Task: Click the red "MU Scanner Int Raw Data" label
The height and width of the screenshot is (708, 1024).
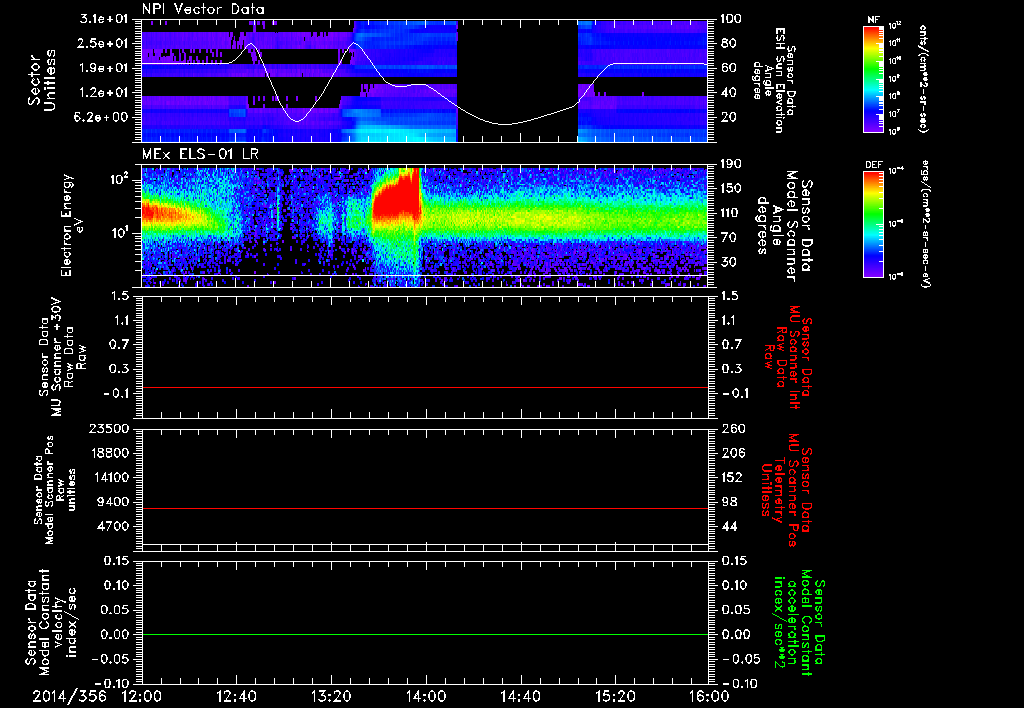Action: (x=788, y=357)
